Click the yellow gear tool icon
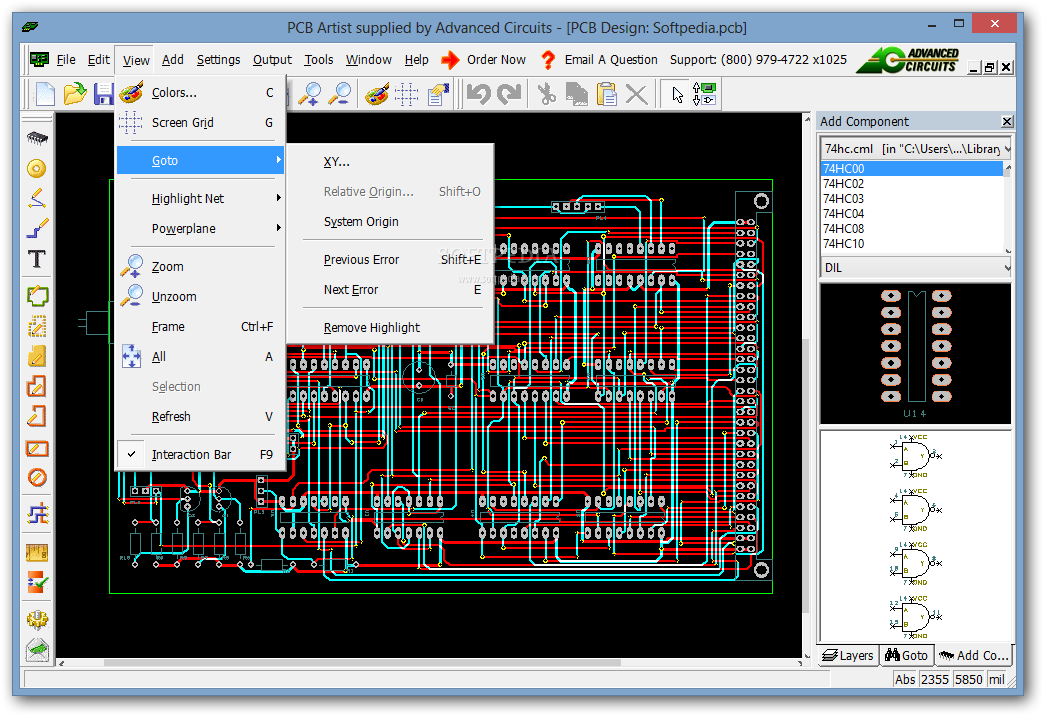 (37, 619)
